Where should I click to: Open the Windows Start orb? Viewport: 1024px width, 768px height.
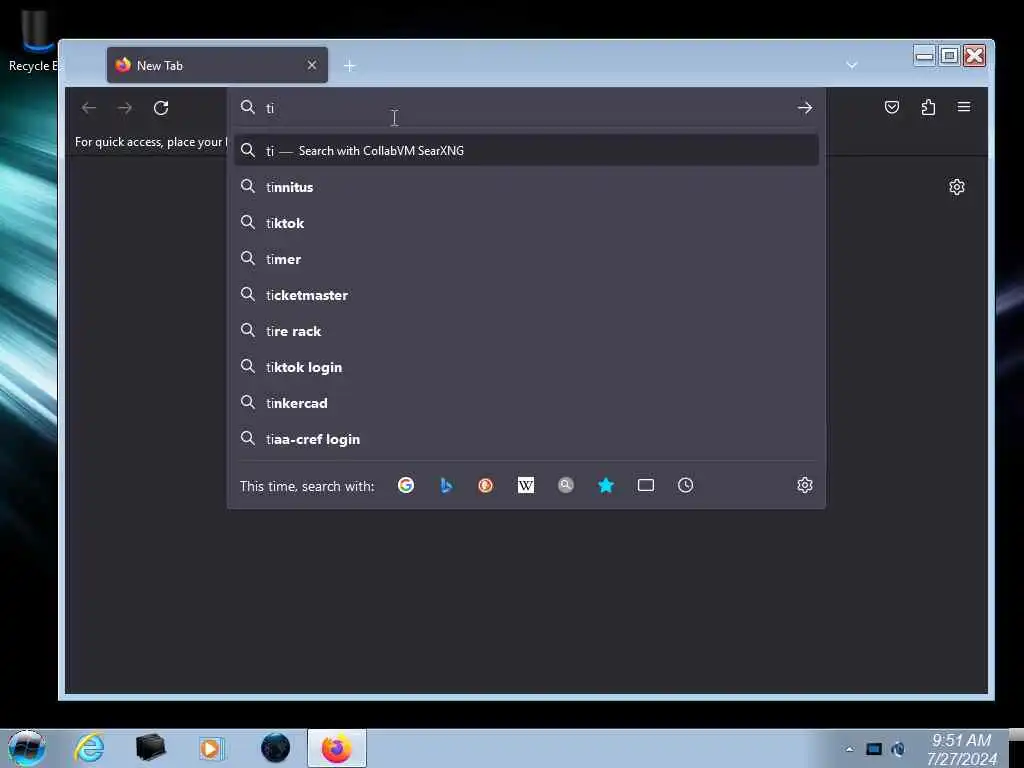point(27,748)
